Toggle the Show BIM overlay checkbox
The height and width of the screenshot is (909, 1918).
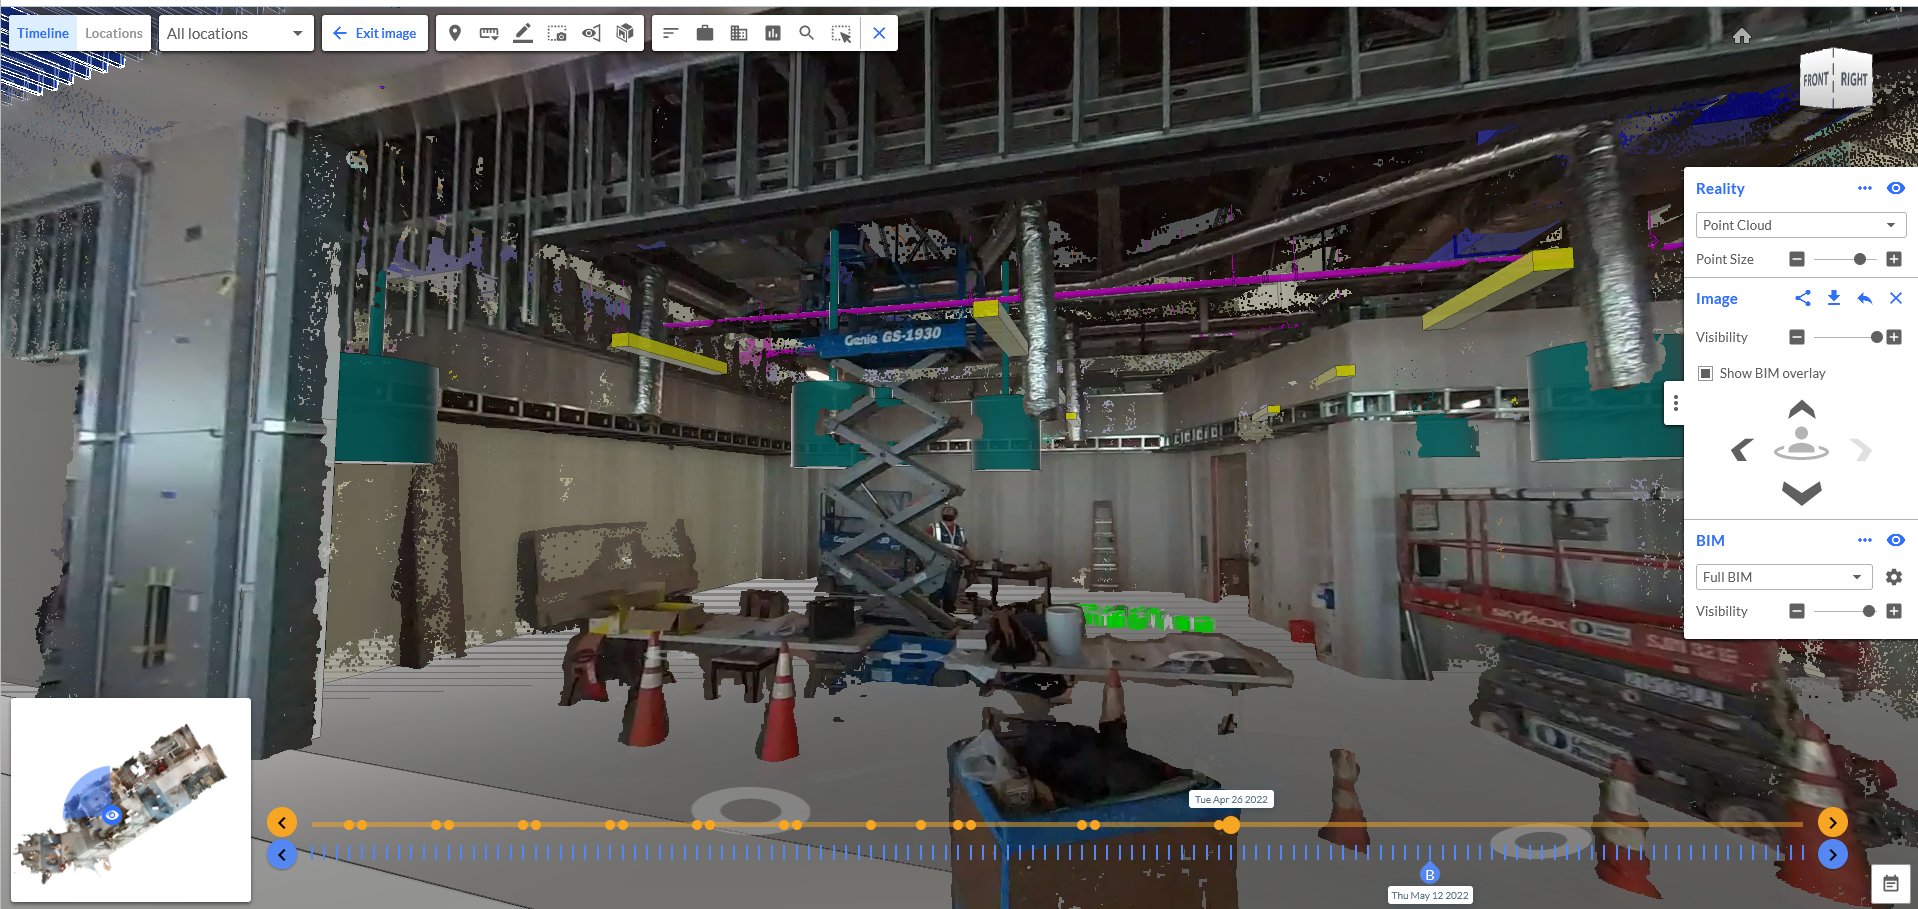(x=1704, y=373)
